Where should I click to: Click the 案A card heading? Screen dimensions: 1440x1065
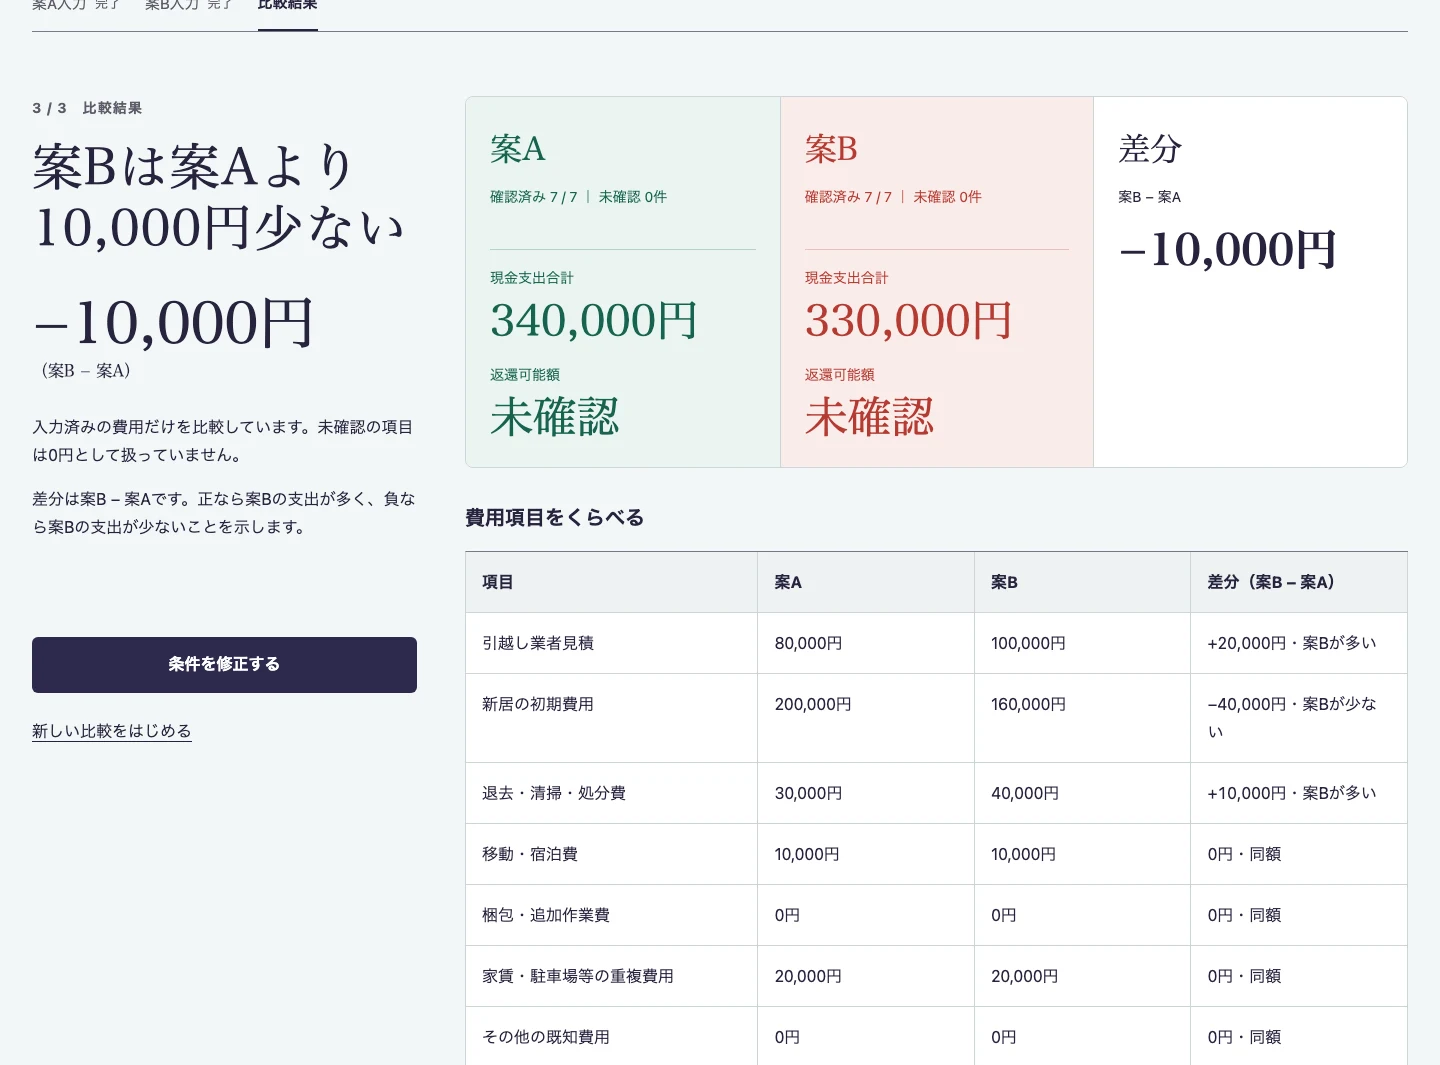[x=518, y=149]
